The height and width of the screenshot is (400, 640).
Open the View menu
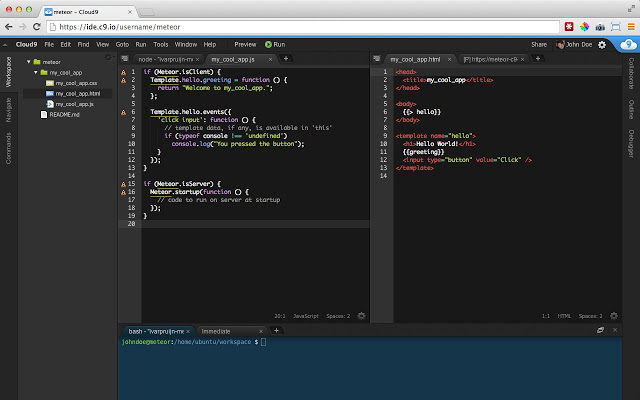(x=102, y=44)
